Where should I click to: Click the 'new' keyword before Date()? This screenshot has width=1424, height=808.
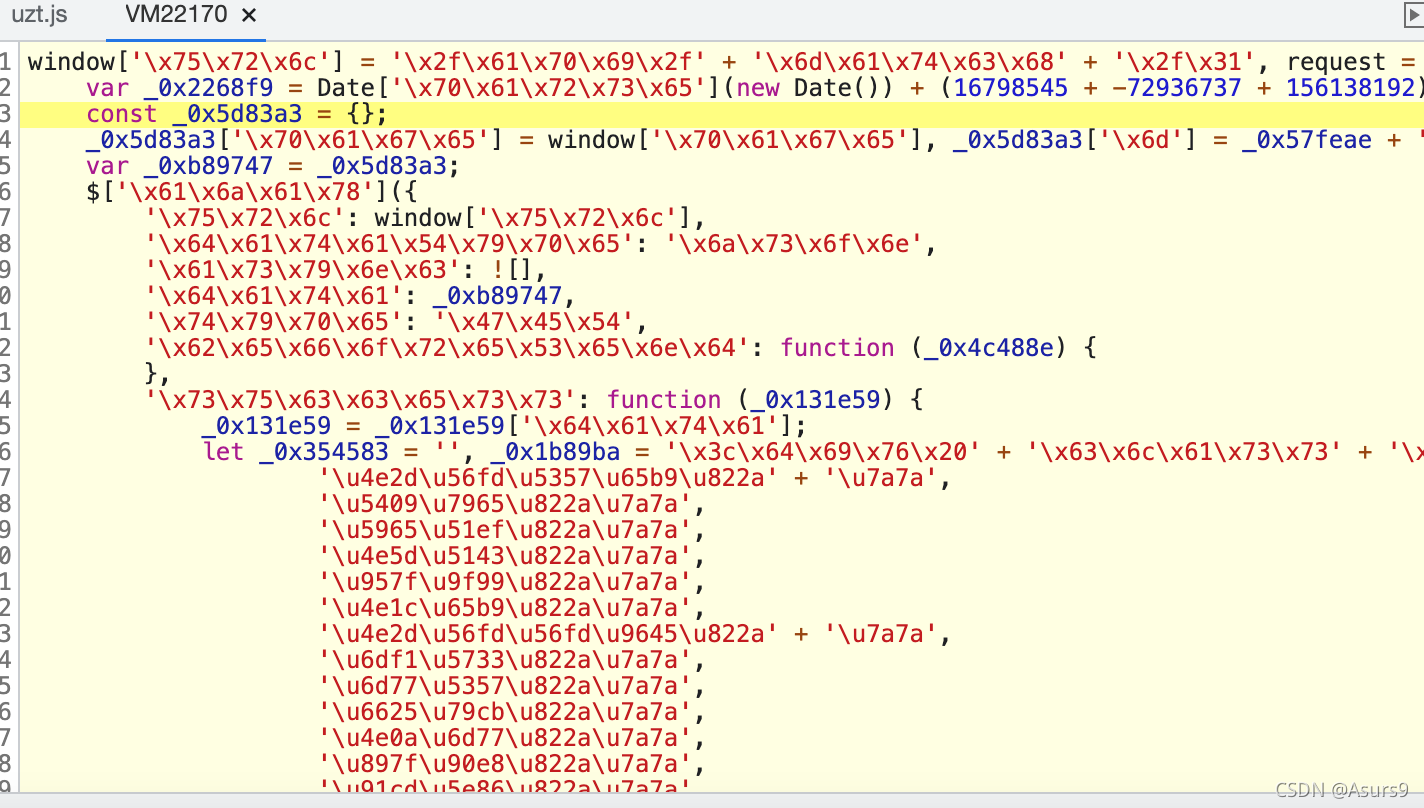click(x=758, y=88)
